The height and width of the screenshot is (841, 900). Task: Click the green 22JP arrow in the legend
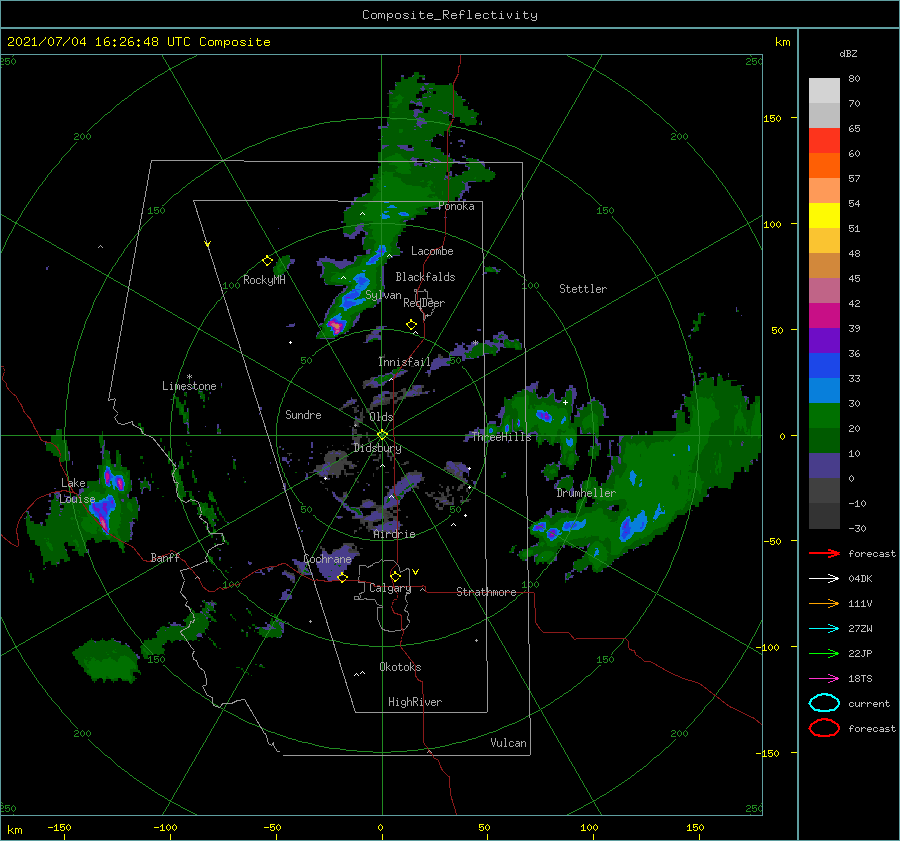point(824,653)
